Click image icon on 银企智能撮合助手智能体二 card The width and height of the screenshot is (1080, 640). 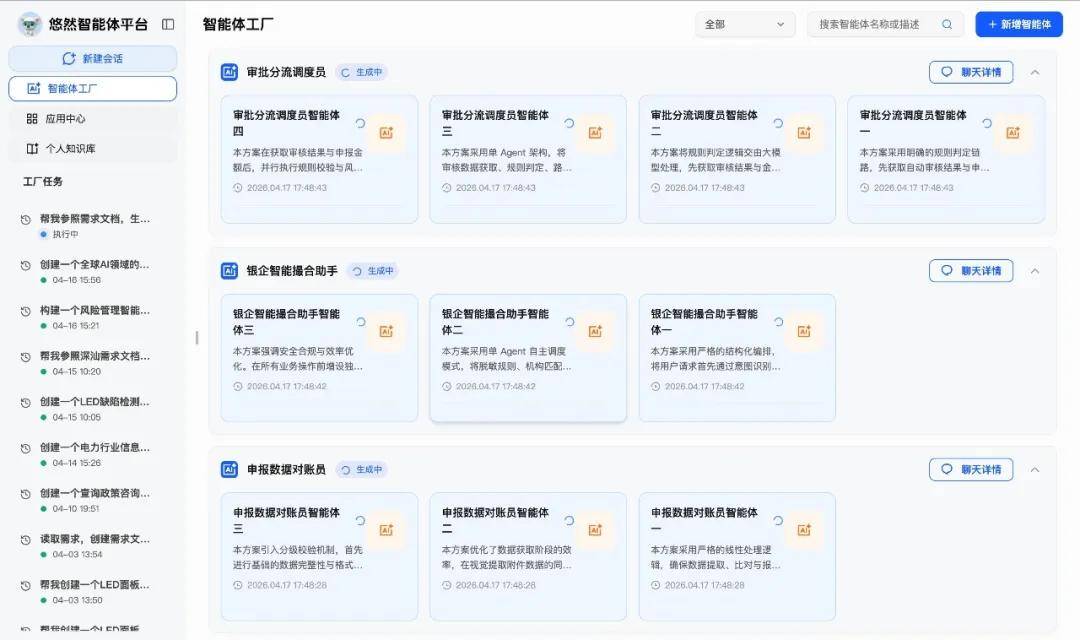[x=596, y=331]
